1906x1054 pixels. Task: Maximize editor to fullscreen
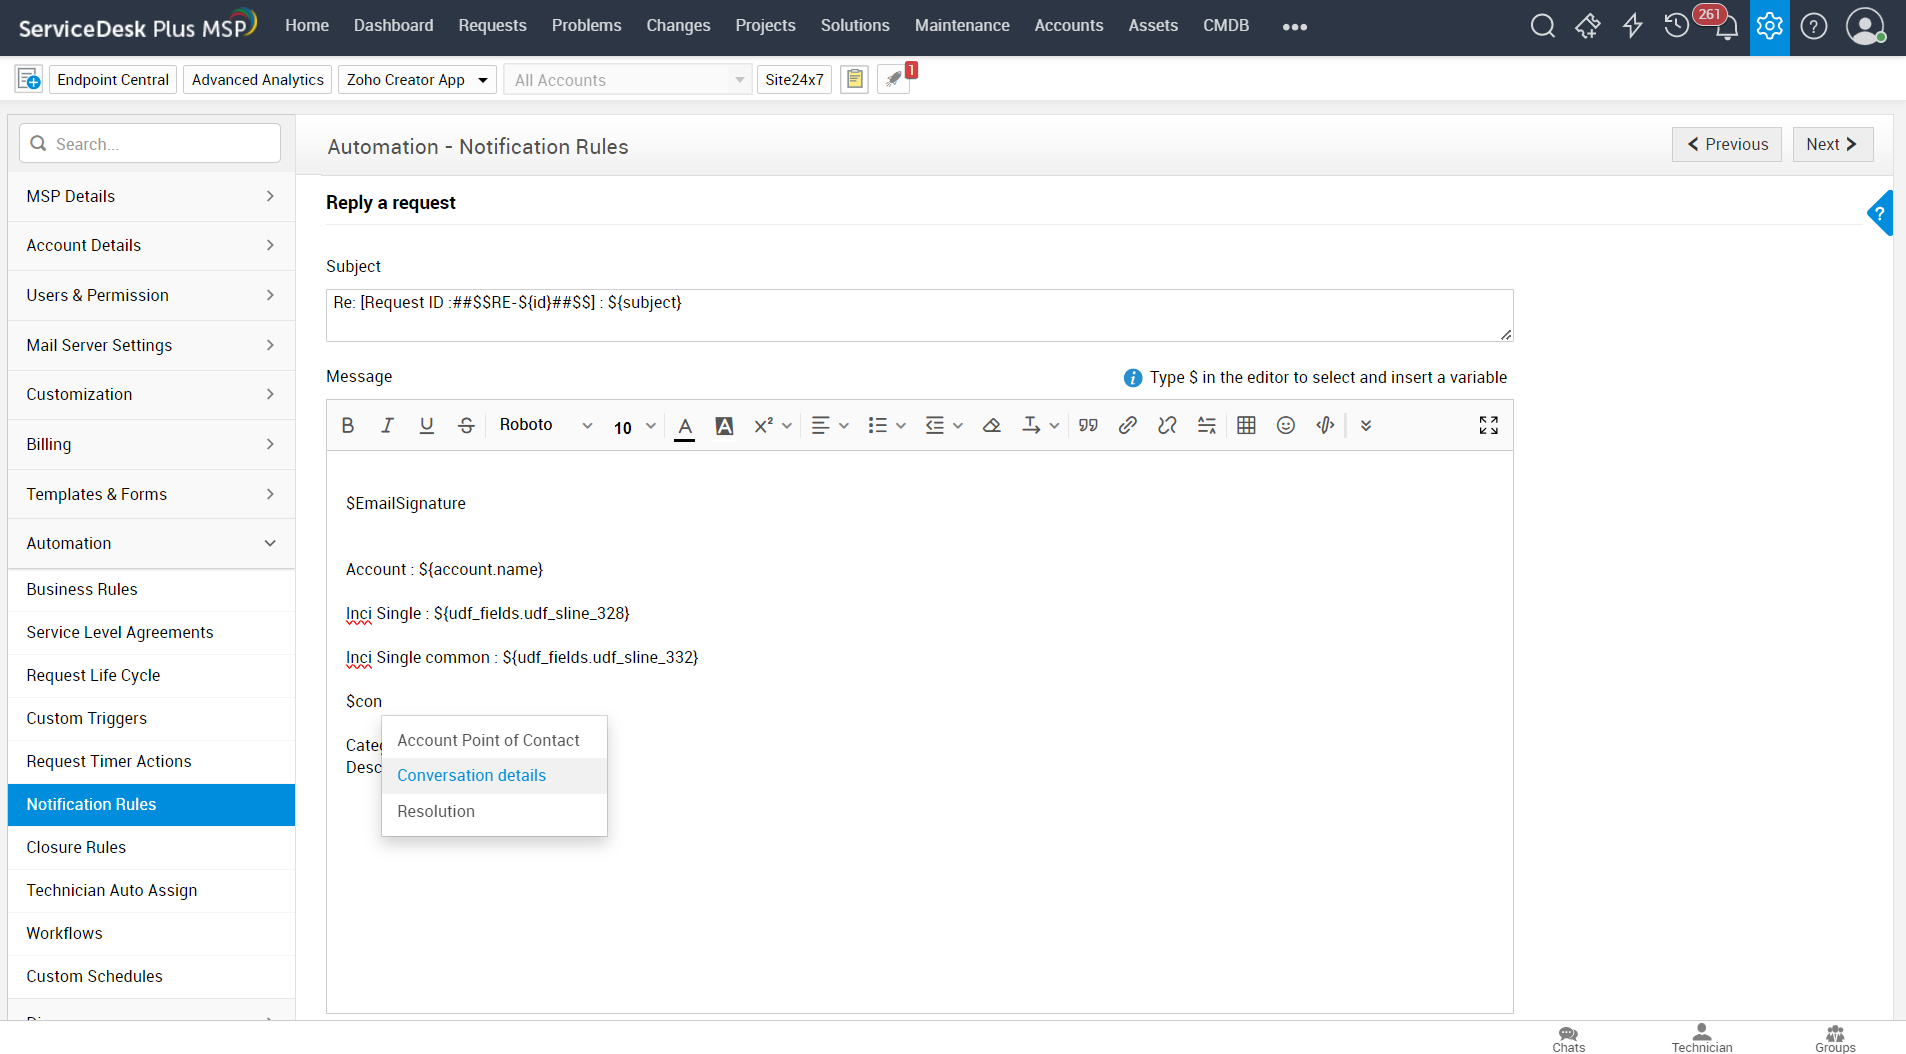1489,426
